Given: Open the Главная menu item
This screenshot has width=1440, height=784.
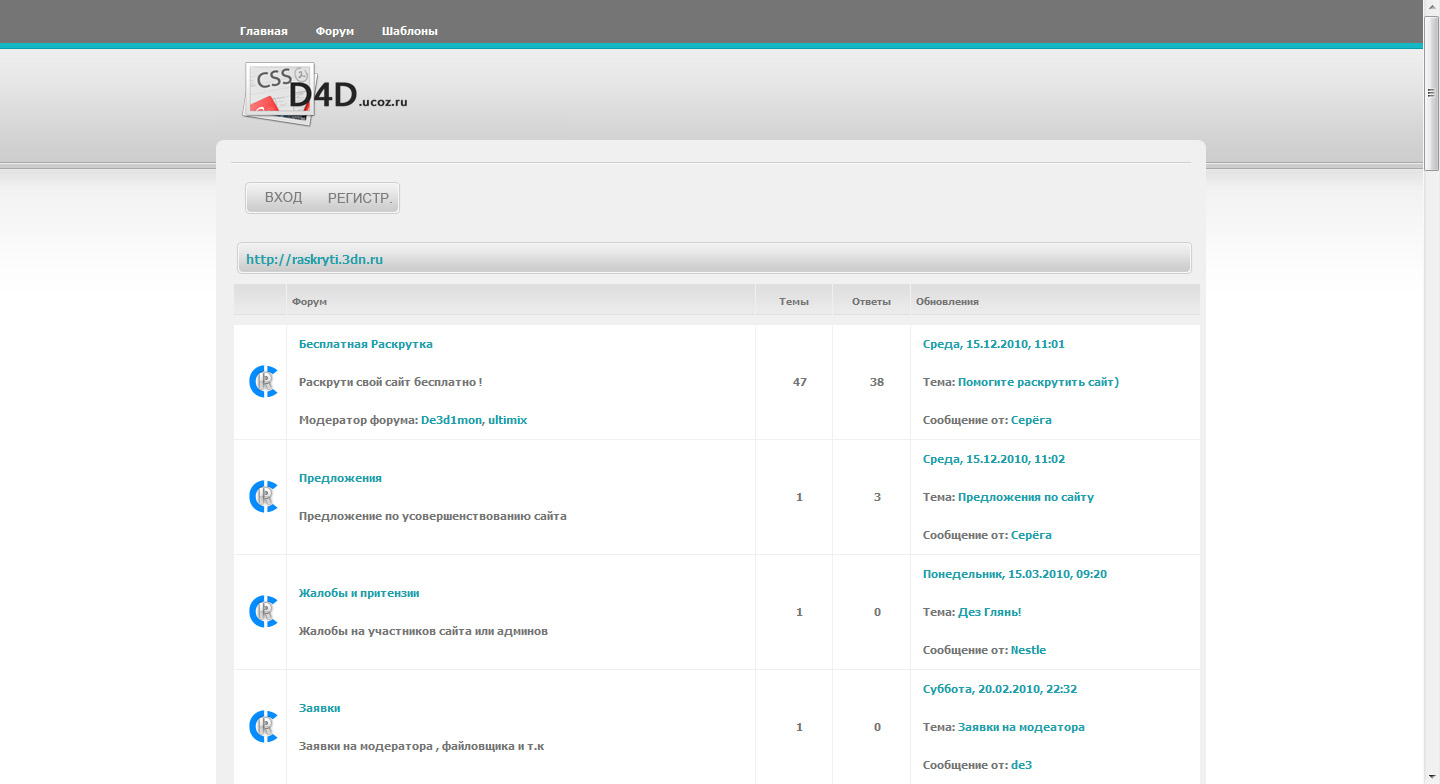Looking at the screenshot, I should tap(263, 31).
